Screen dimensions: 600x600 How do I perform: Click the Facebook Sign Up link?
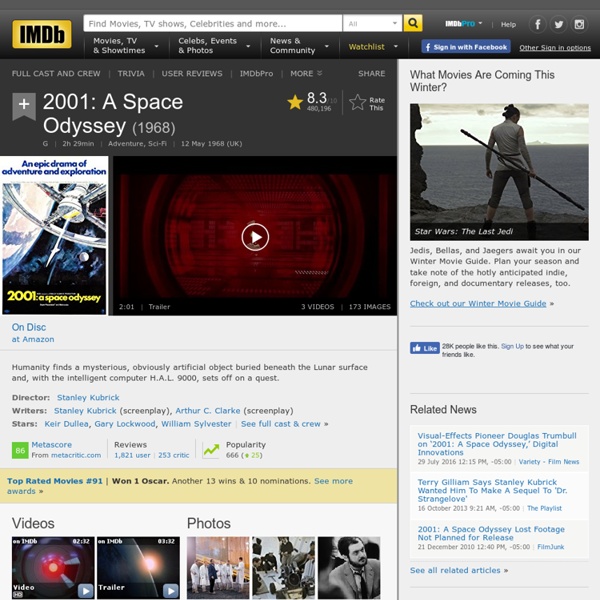[512, 346]
